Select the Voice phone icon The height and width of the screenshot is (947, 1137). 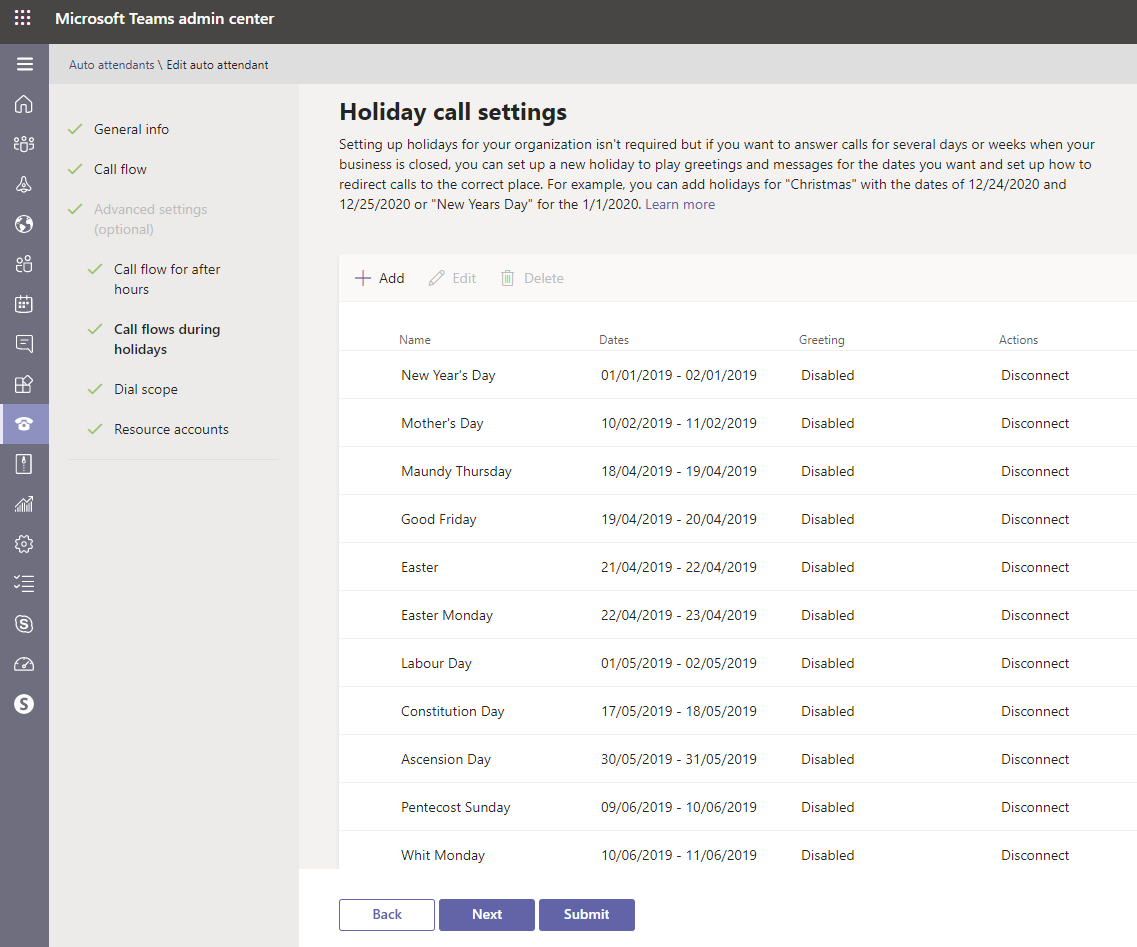tap(25, 424)
